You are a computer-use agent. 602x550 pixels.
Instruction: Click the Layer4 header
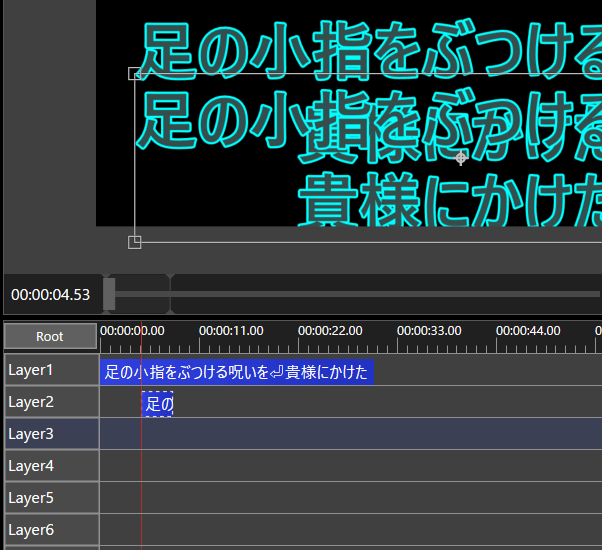[50, 466]
